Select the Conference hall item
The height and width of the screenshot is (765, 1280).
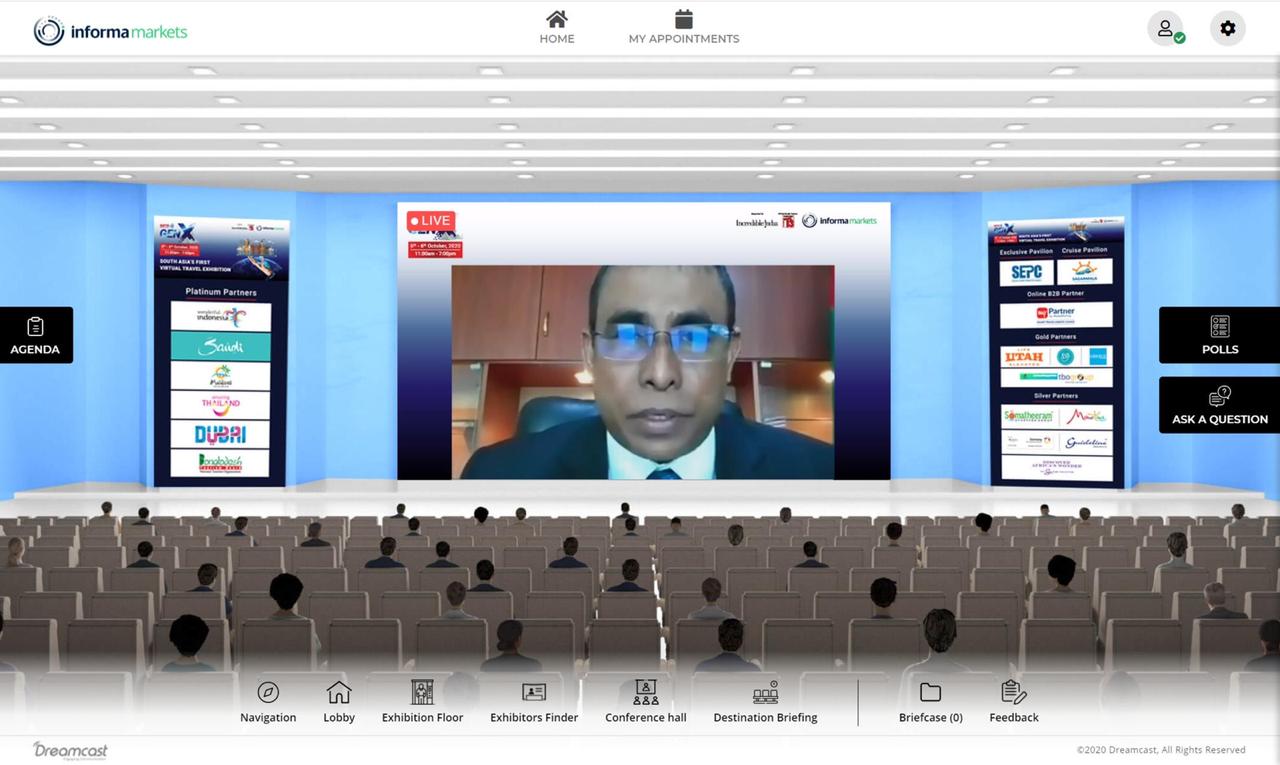coord(646,701)
